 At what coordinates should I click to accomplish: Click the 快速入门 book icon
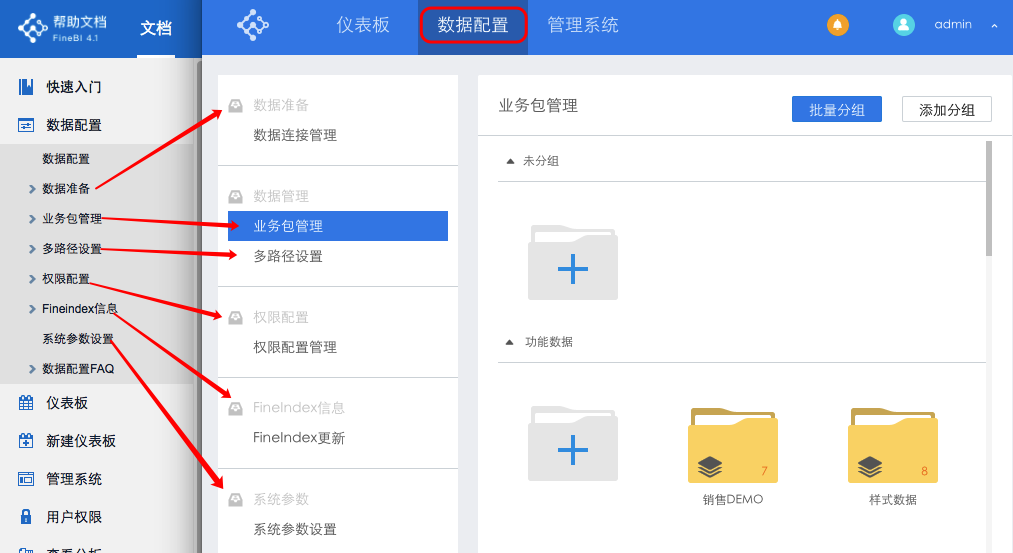click(x=26, y=87)
